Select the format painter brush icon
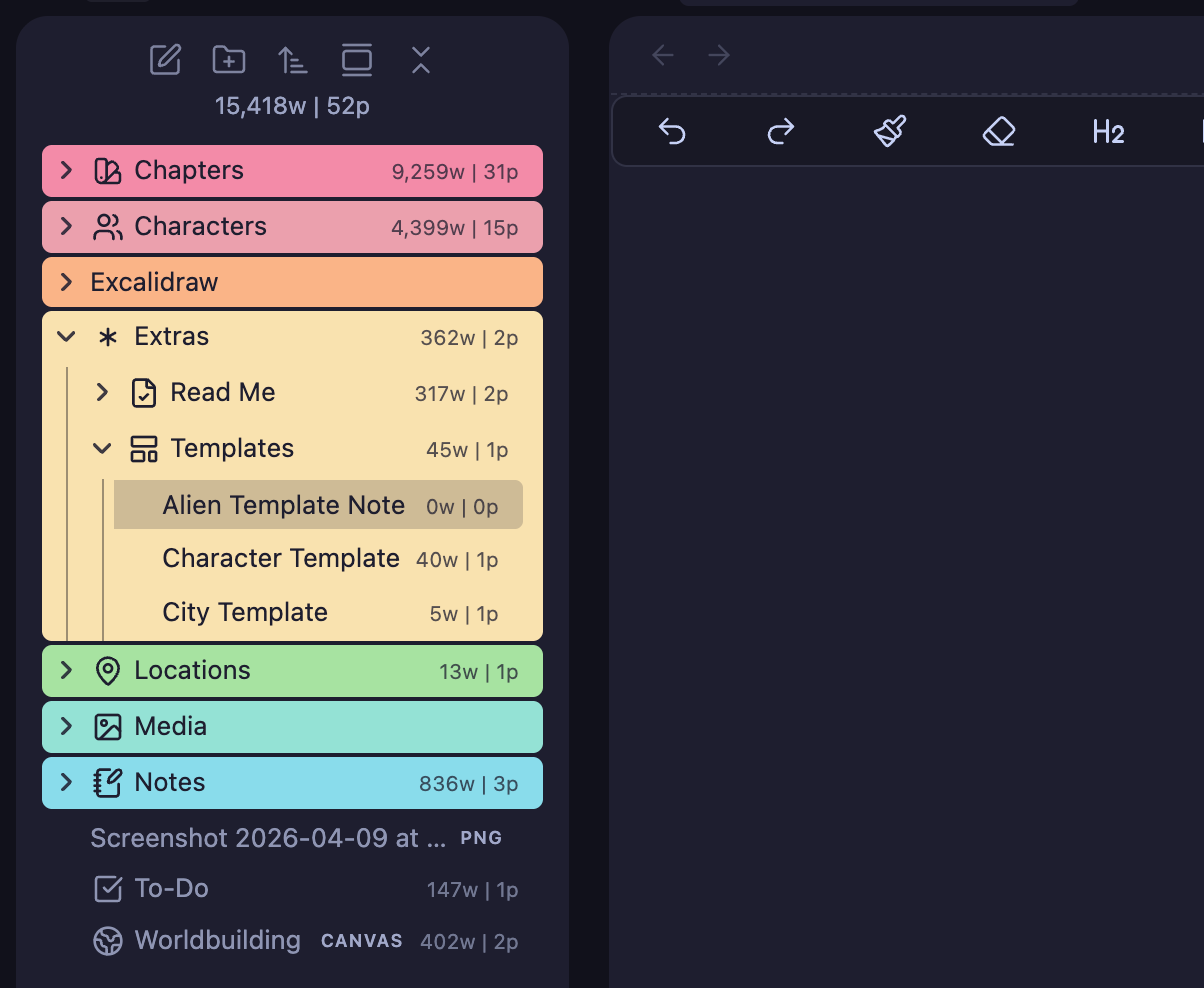This screenshot has height=988, width=1204. pos(889,131)
